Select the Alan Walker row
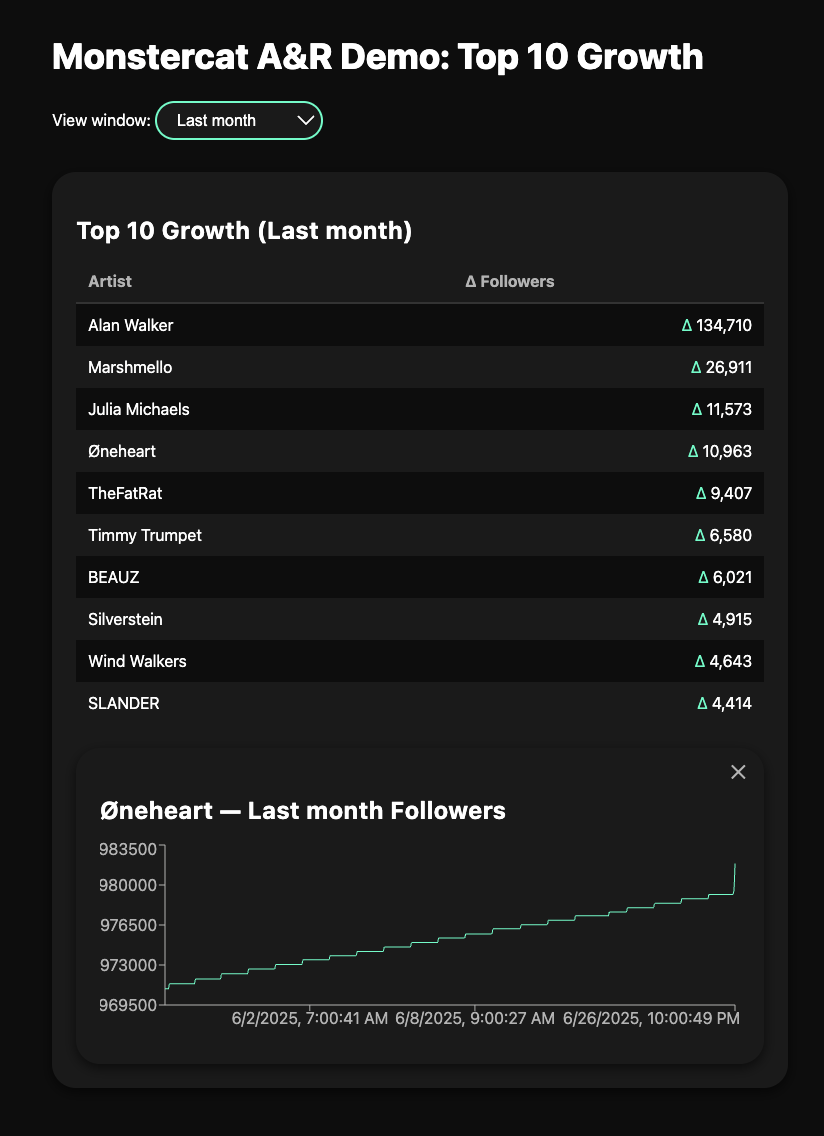The height and width of the screenshot is (1136, 824). [x=420, y=325]
